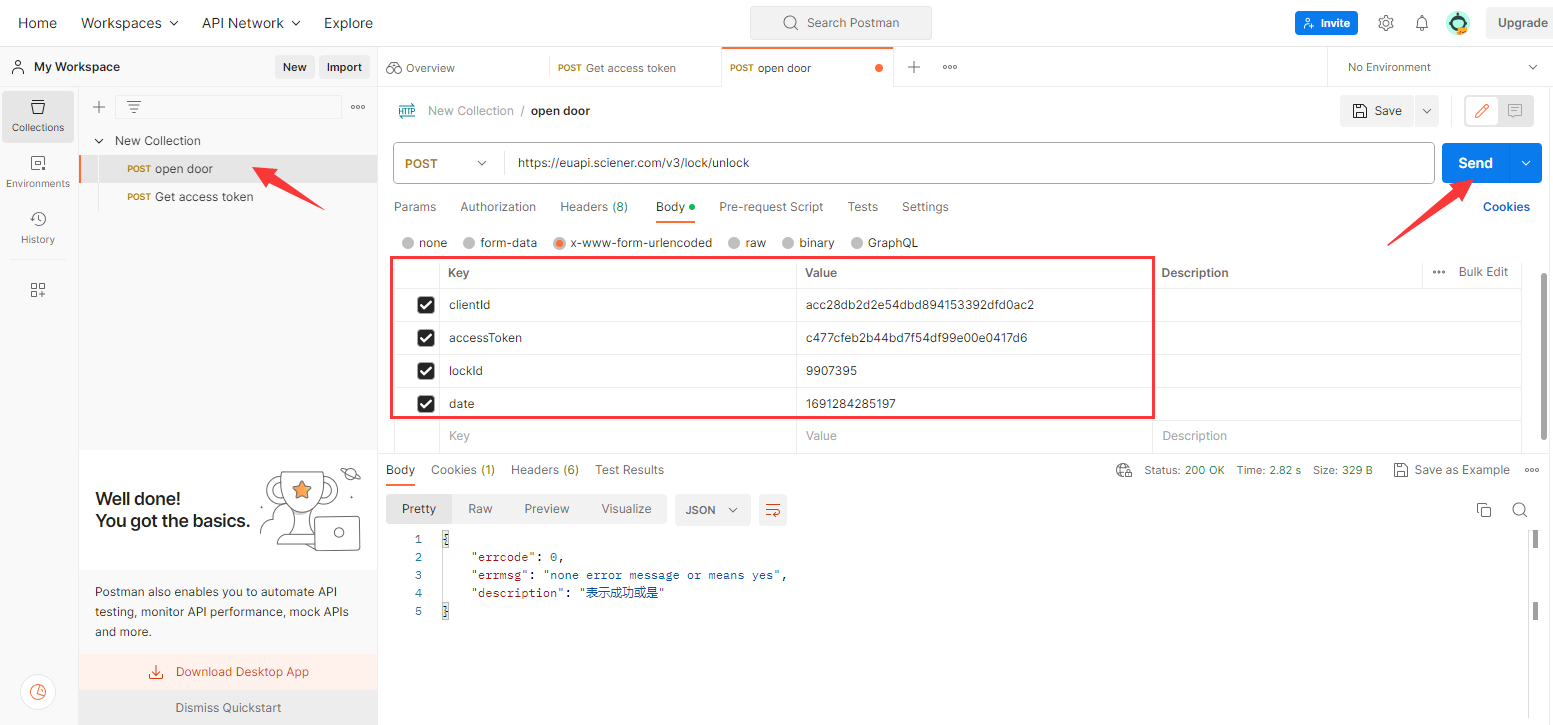Screen dimensions: 1553x725
Task: Open the Get access token tab
Action: pyautogui.click(x=630, y=68)
